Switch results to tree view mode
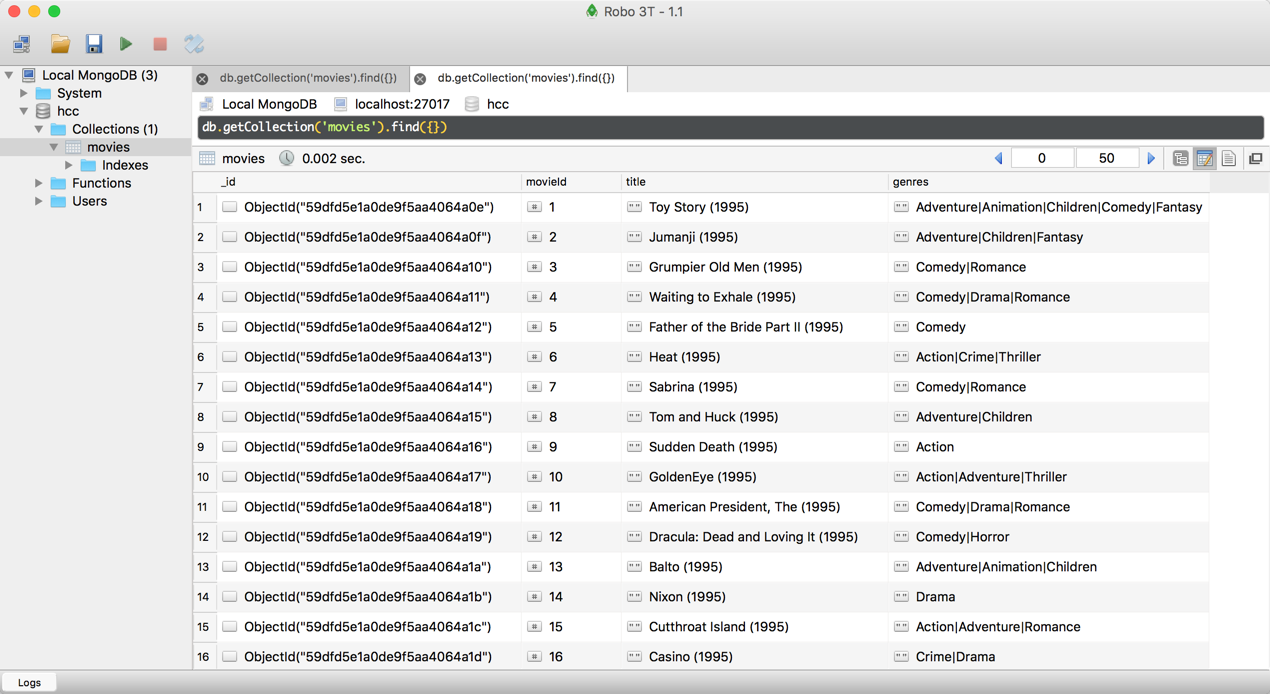Image resolution: width=1270 pixels, height=694 pixels. pyautogui.click(x=1181, y=159)
